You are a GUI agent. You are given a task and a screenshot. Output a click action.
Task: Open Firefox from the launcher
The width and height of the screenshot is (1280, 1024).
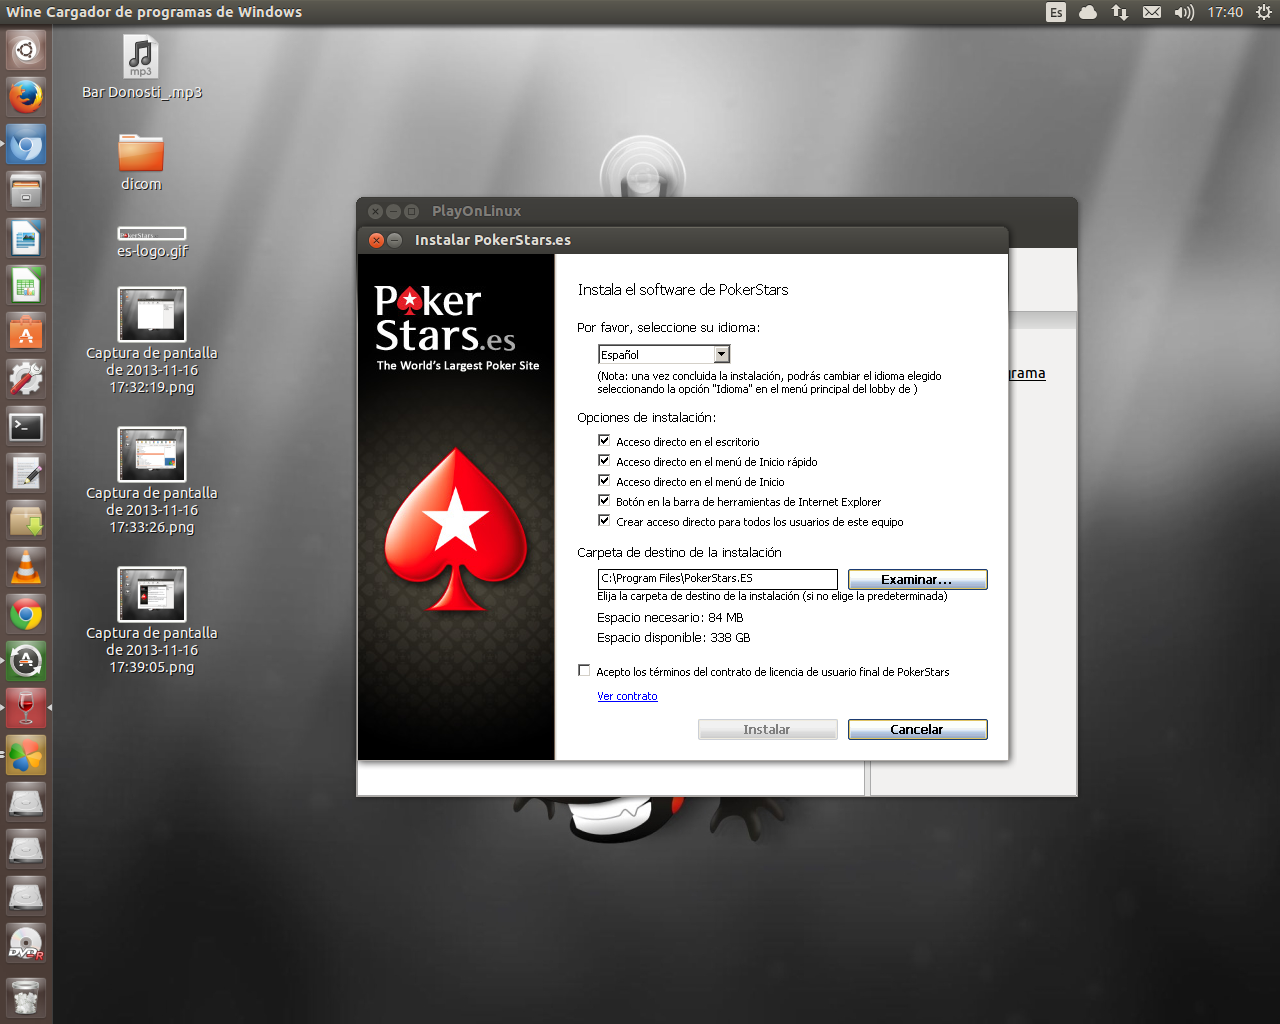click(x=26, y=97)
